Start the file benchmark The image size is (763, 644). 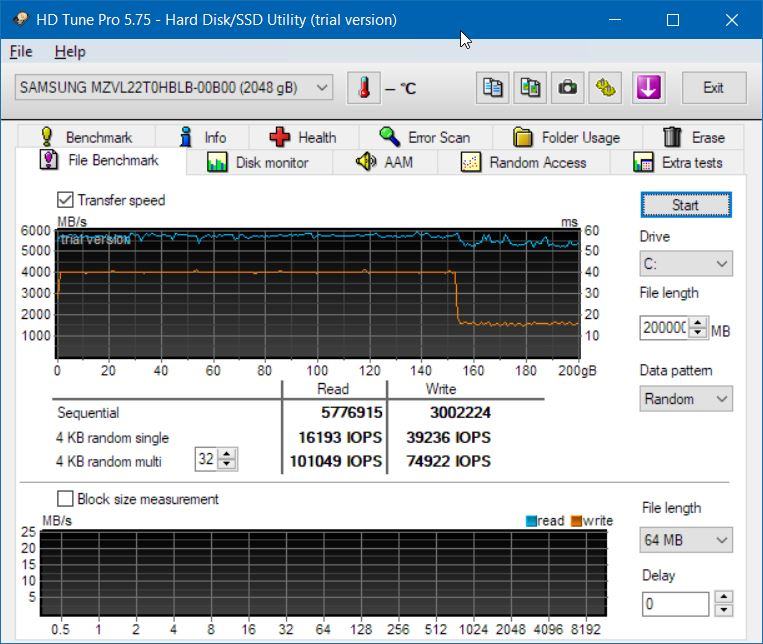[686, 205]
